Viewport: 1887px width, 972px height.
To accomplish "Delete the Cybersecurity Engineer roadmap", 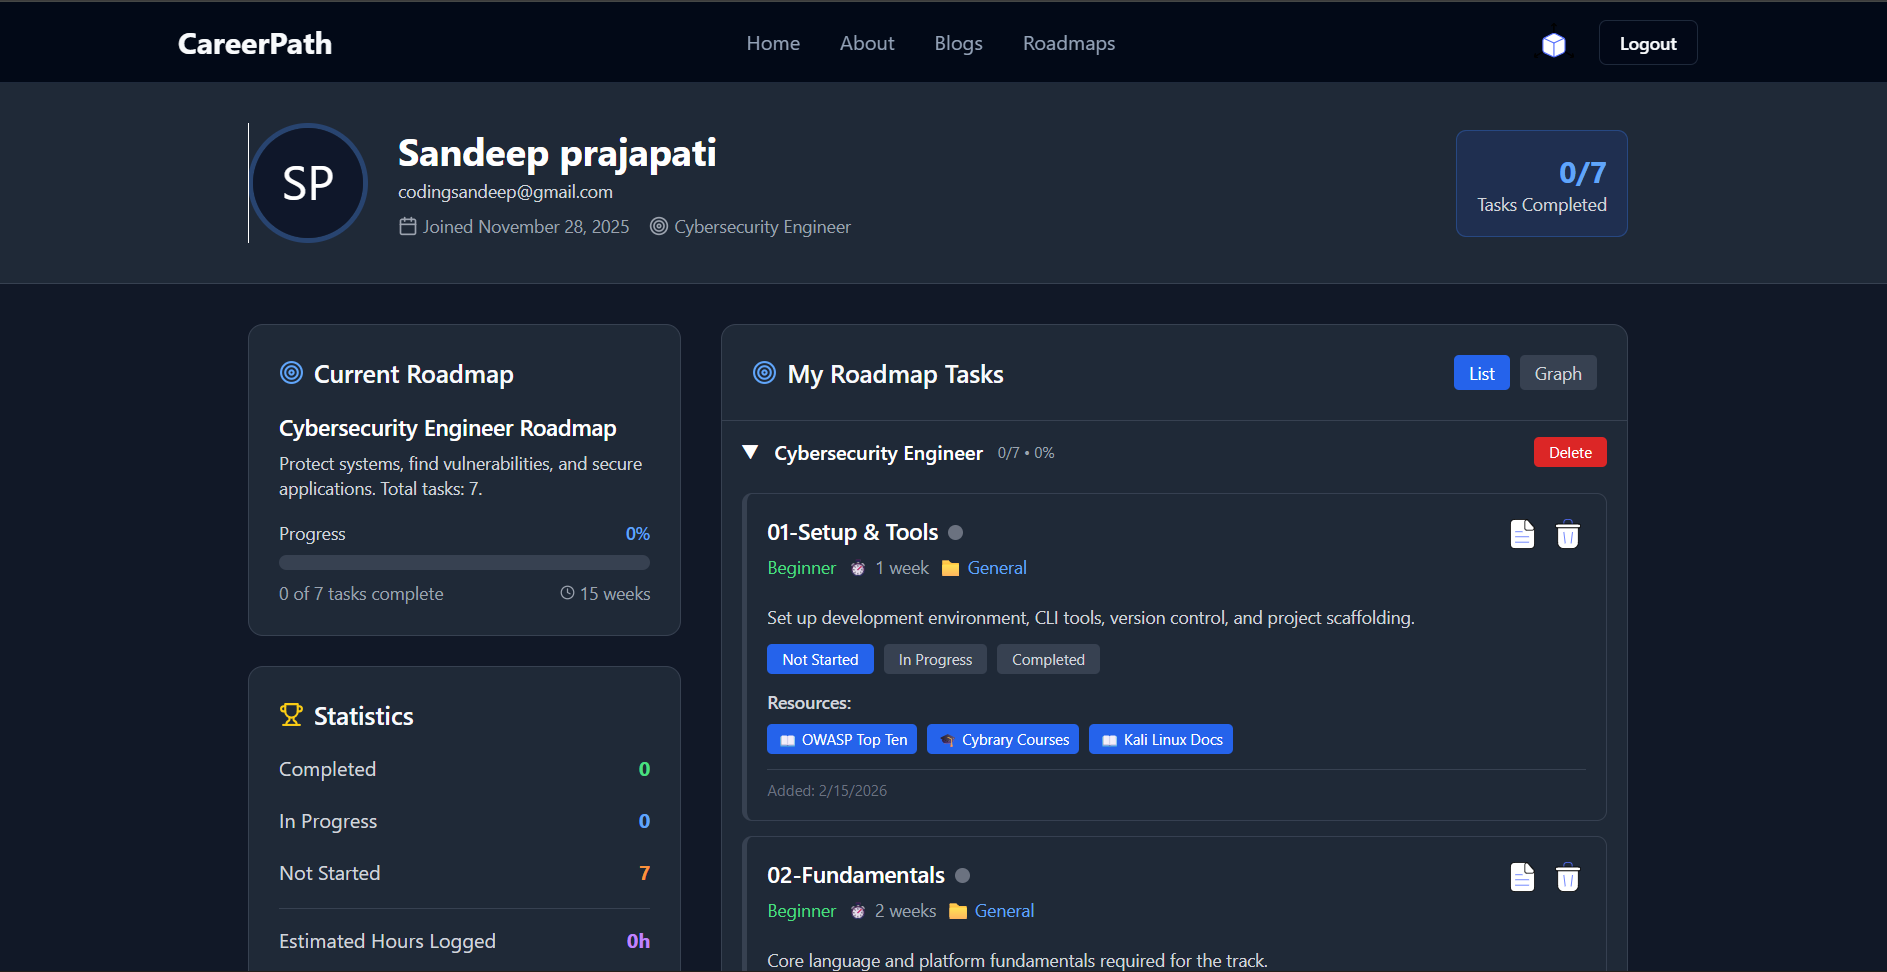I will point(1570,452).
